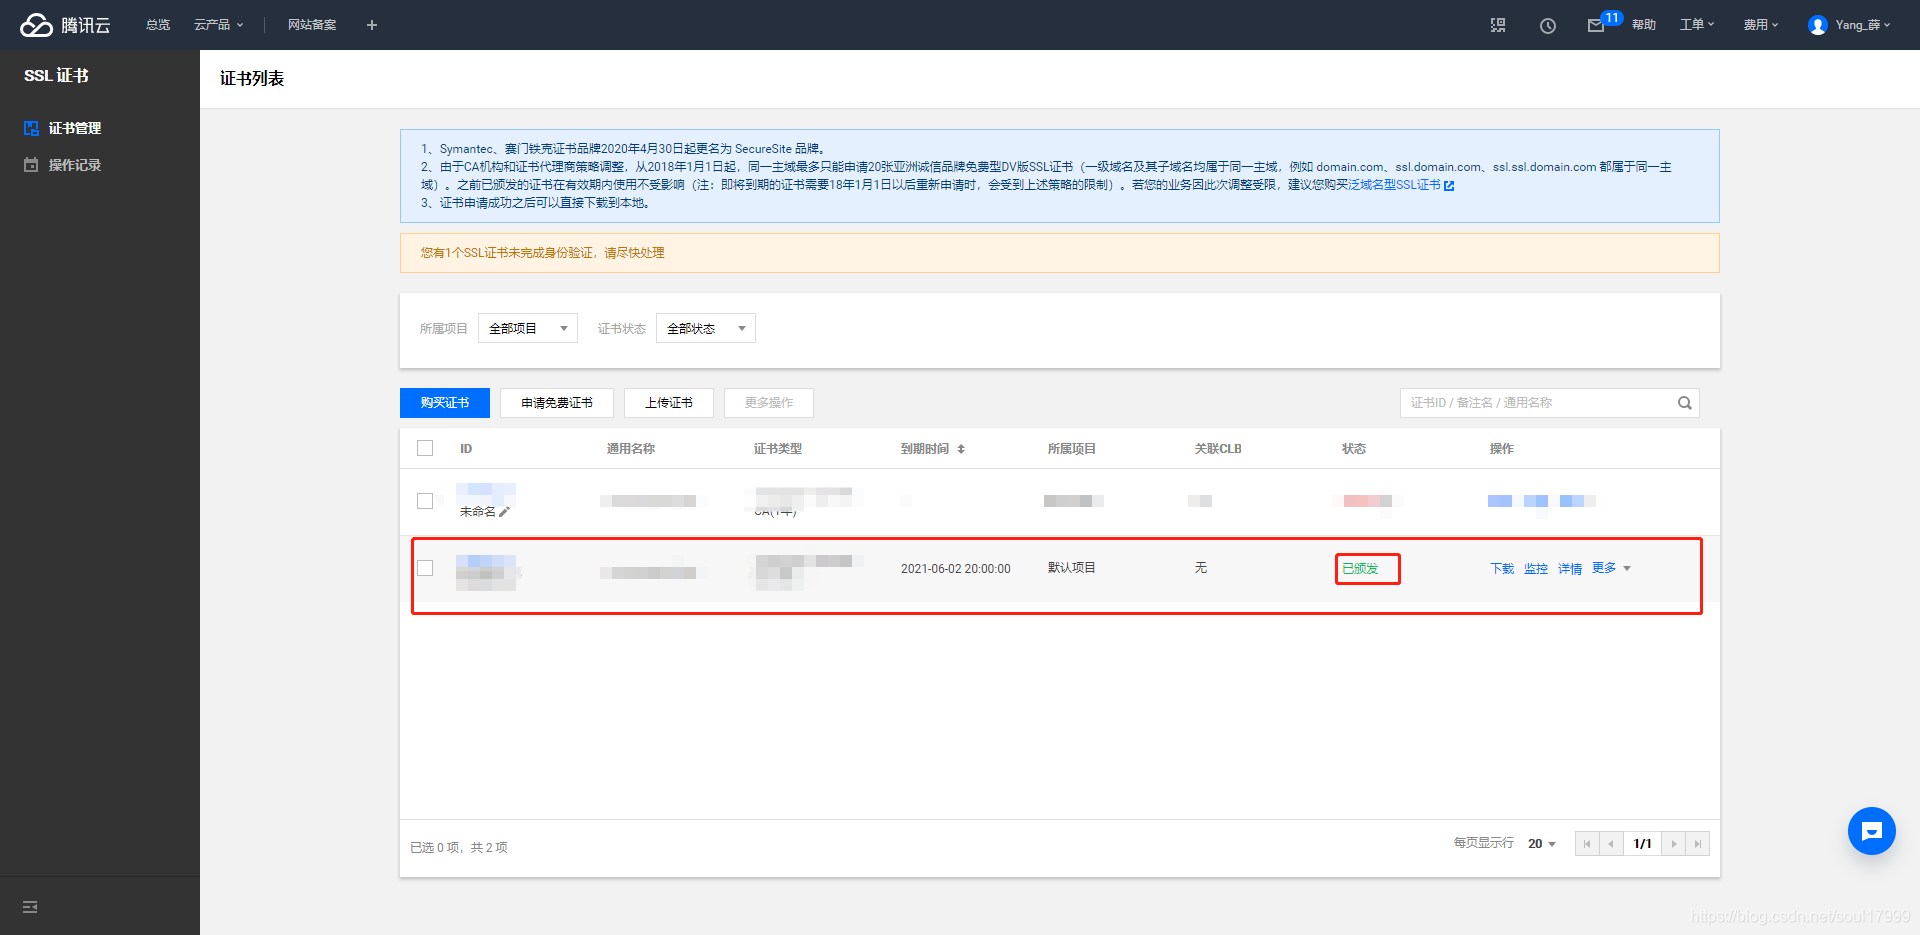Click the 操作记录 sidebar icon
The image size is (1920, 935).
tap(31, 165)
